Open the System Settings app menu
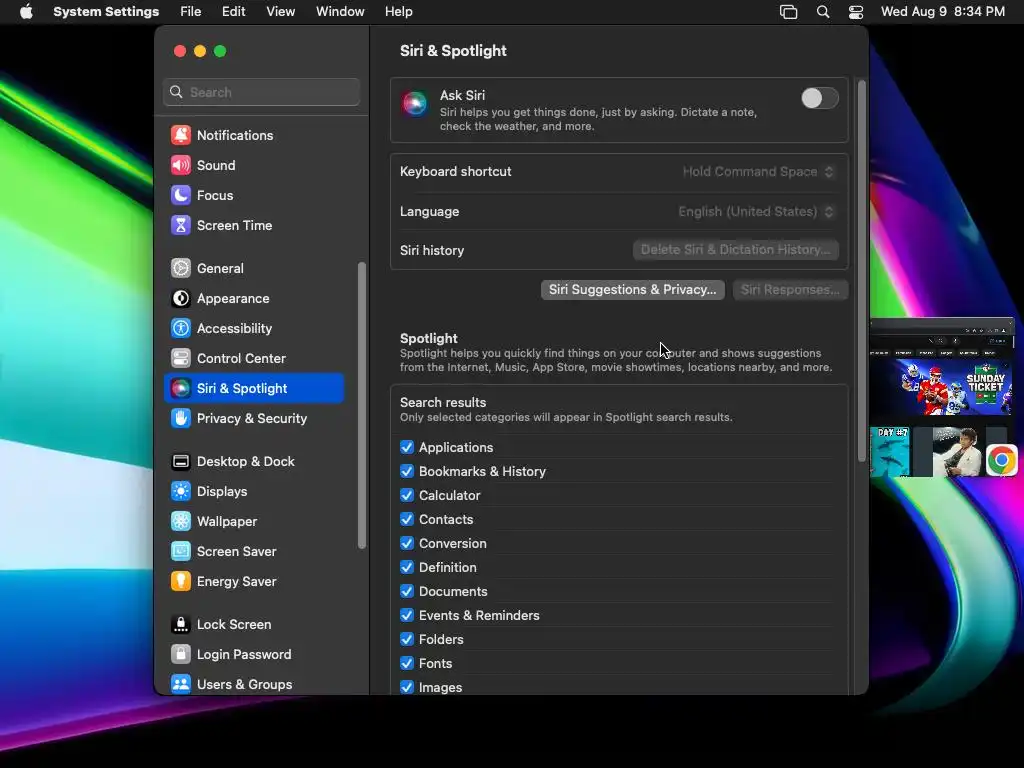 (x=106, y=12)
